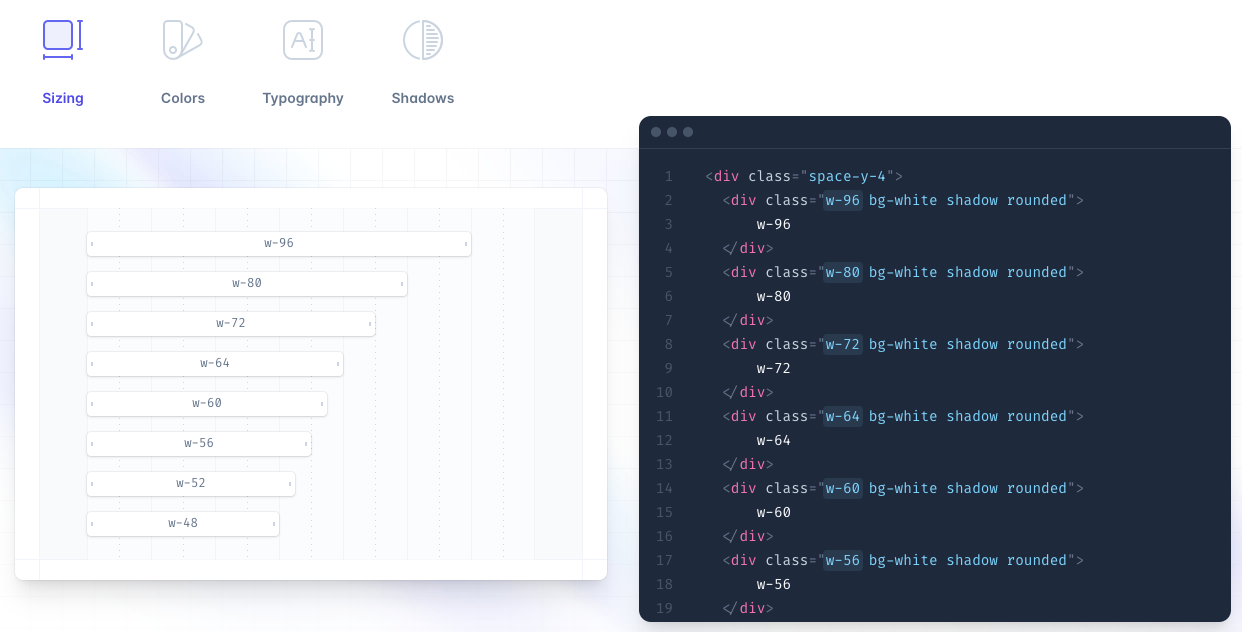Click the w-96 box in the preview
This screenshot has height=632, width=1242.
pyautogui.click(x=279, y=243)
